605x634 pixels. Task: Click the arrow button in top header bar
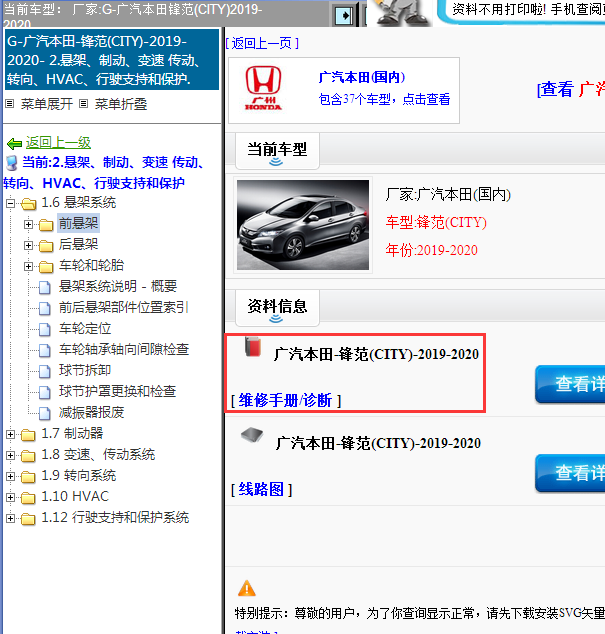tap(344, 16)
